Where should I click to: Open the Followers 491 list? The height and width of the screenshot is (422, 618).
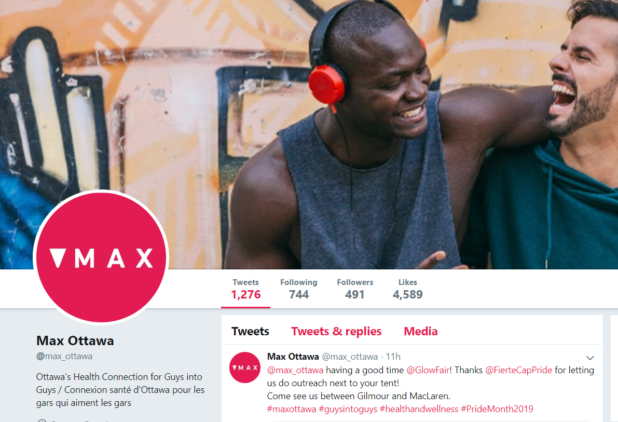[355, 289]
